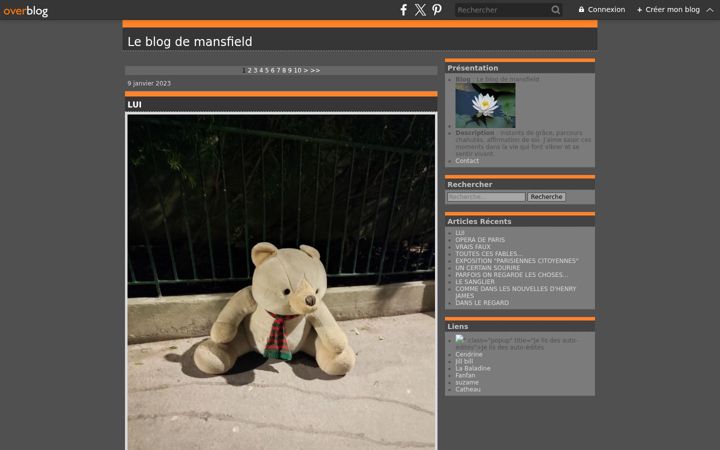Open the Contact link in Présentation
Viewport: 720px width, 450px height.
[x=467, y=161]
